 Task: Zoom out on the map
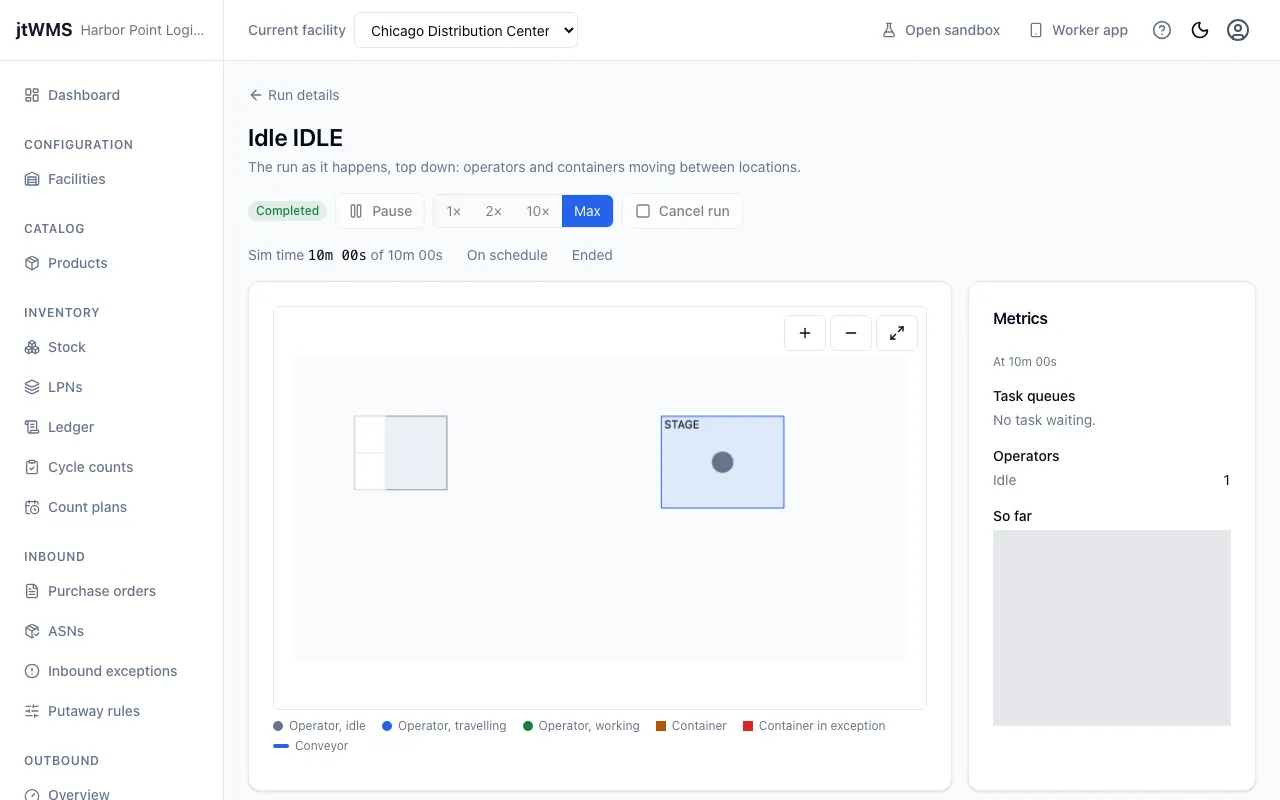(x=851, y=333)
